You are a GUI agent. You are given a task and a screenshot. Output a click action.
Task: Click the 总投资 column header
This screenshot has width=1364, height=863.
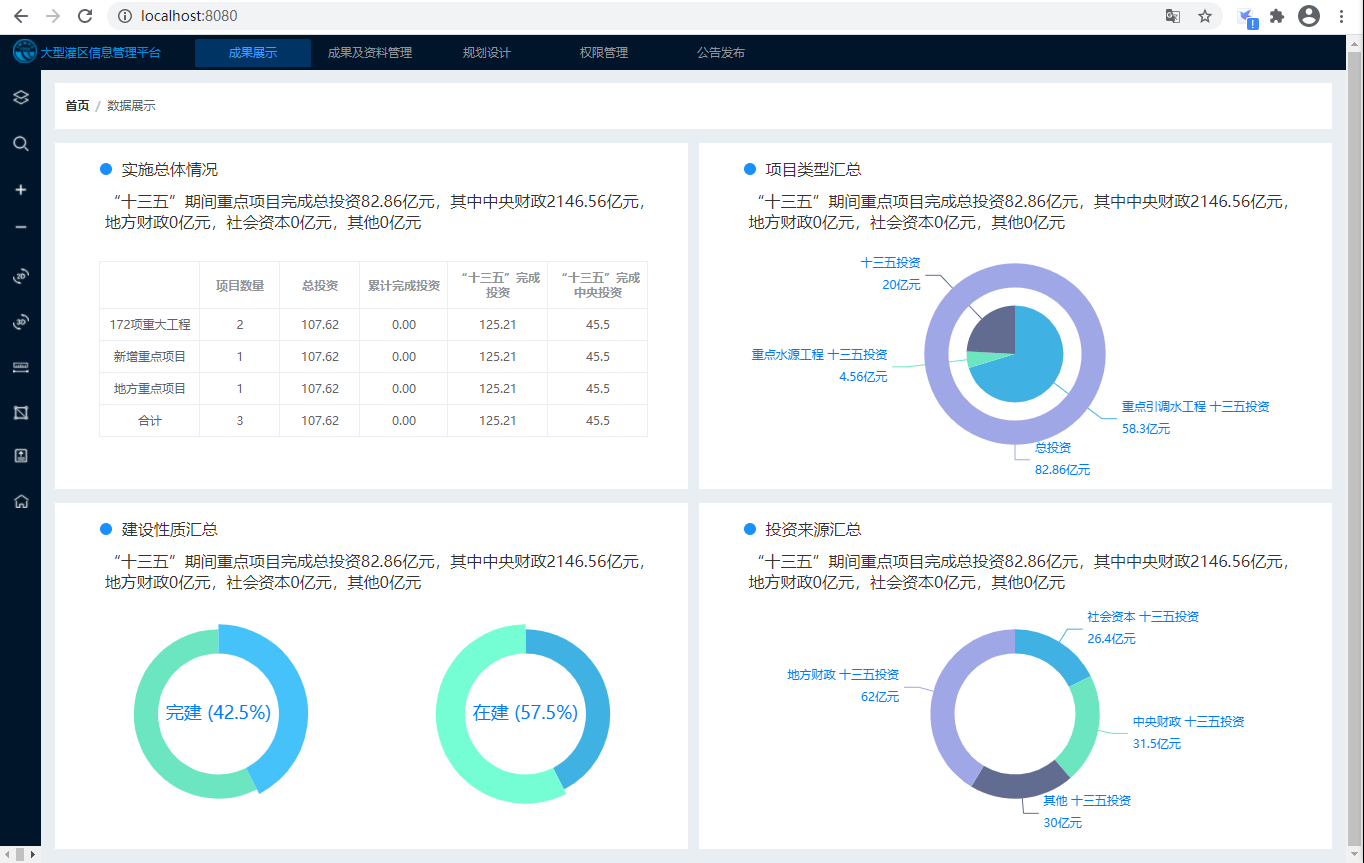pyautogui.click(x=320, y=286)
